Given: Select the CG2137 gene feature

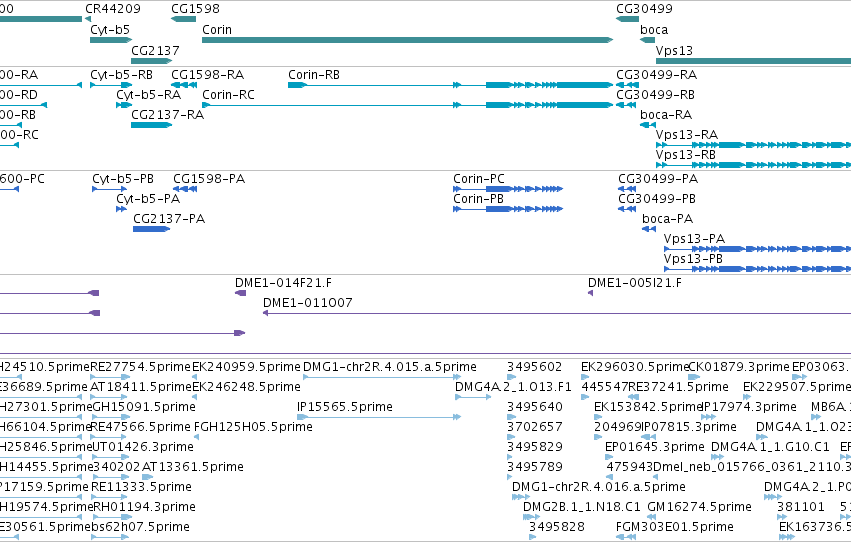Looking at the screenshot, I should click(x=151, y=61).
